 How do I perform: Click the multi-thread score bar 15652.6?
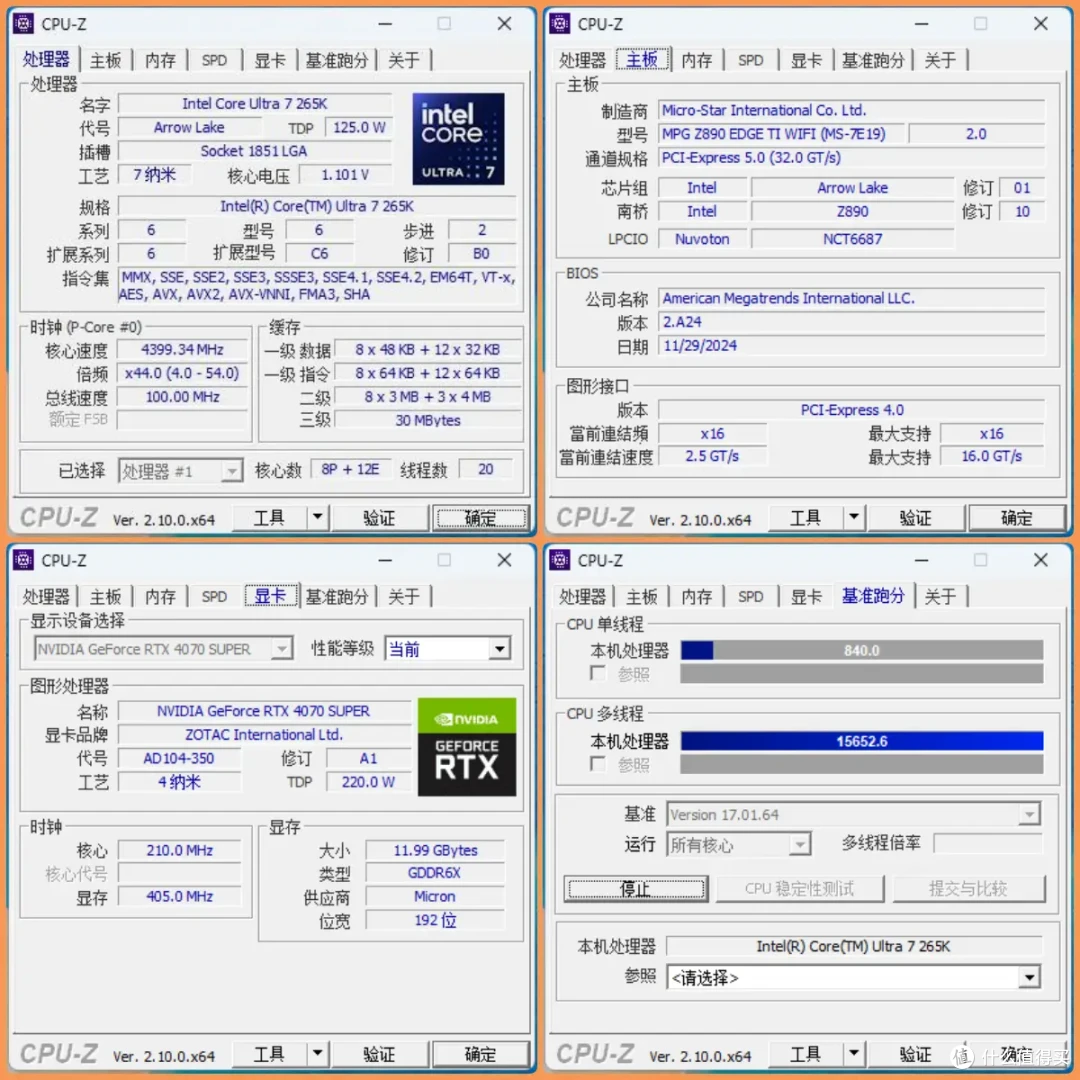(862, 741)
